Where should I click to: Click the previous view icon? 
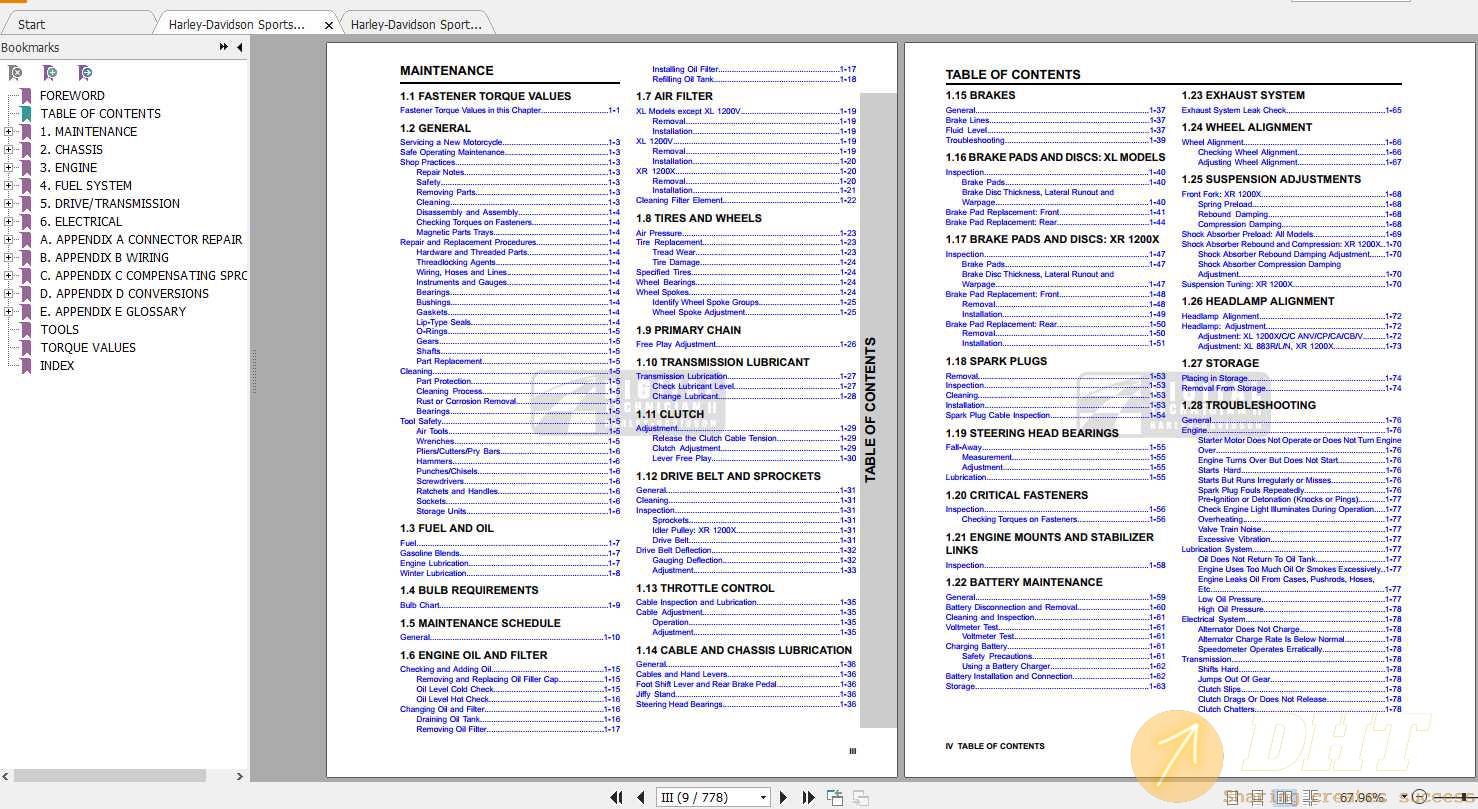[835, 797]
